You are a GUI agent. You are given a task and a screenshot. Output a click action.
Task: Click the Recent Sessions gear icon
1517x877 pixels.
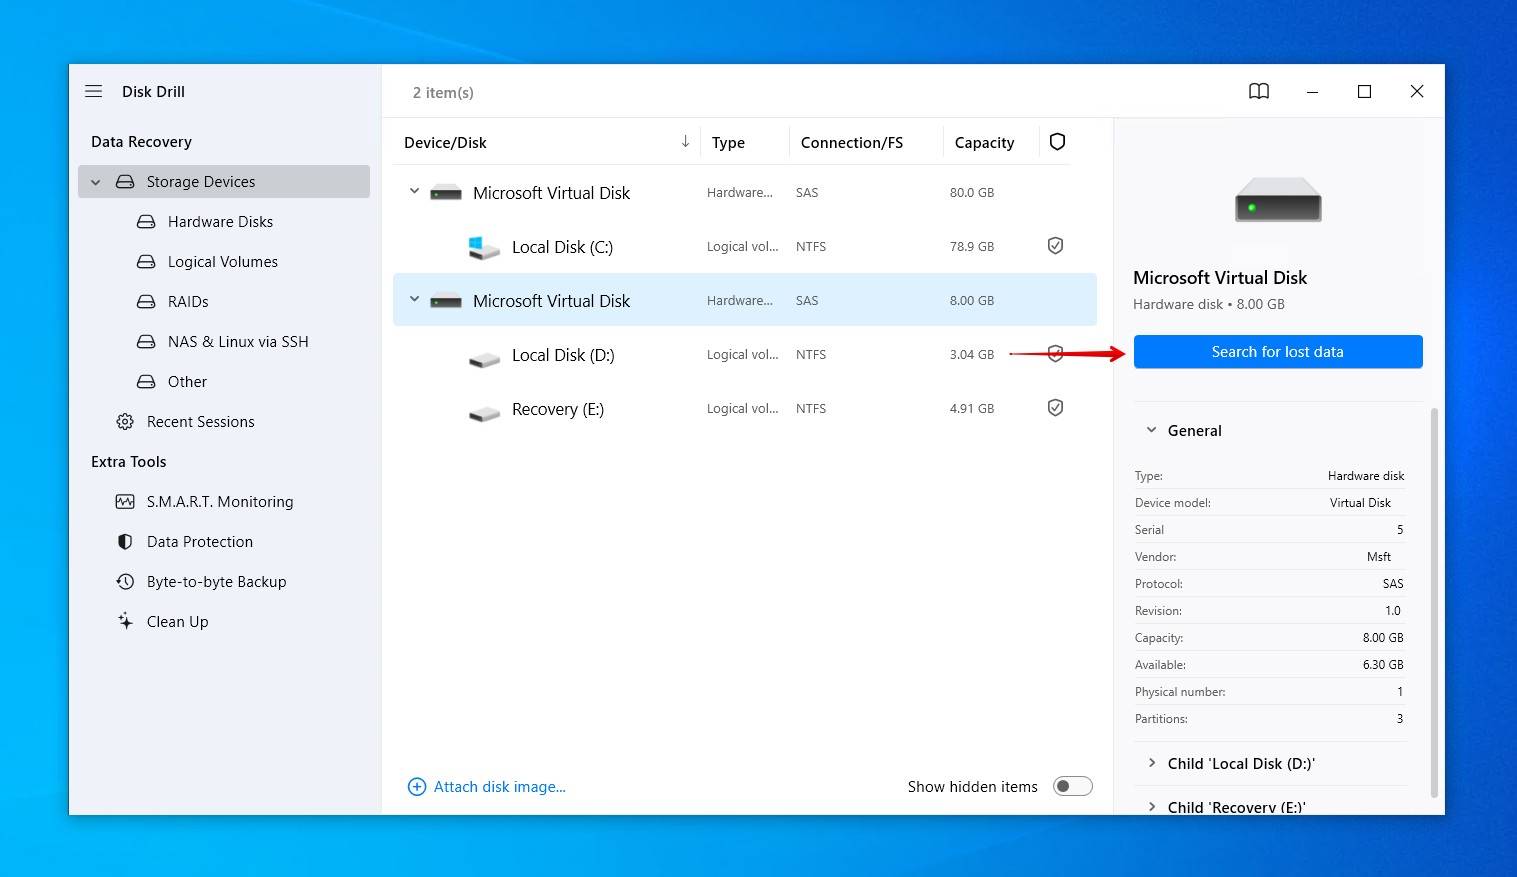125,422
